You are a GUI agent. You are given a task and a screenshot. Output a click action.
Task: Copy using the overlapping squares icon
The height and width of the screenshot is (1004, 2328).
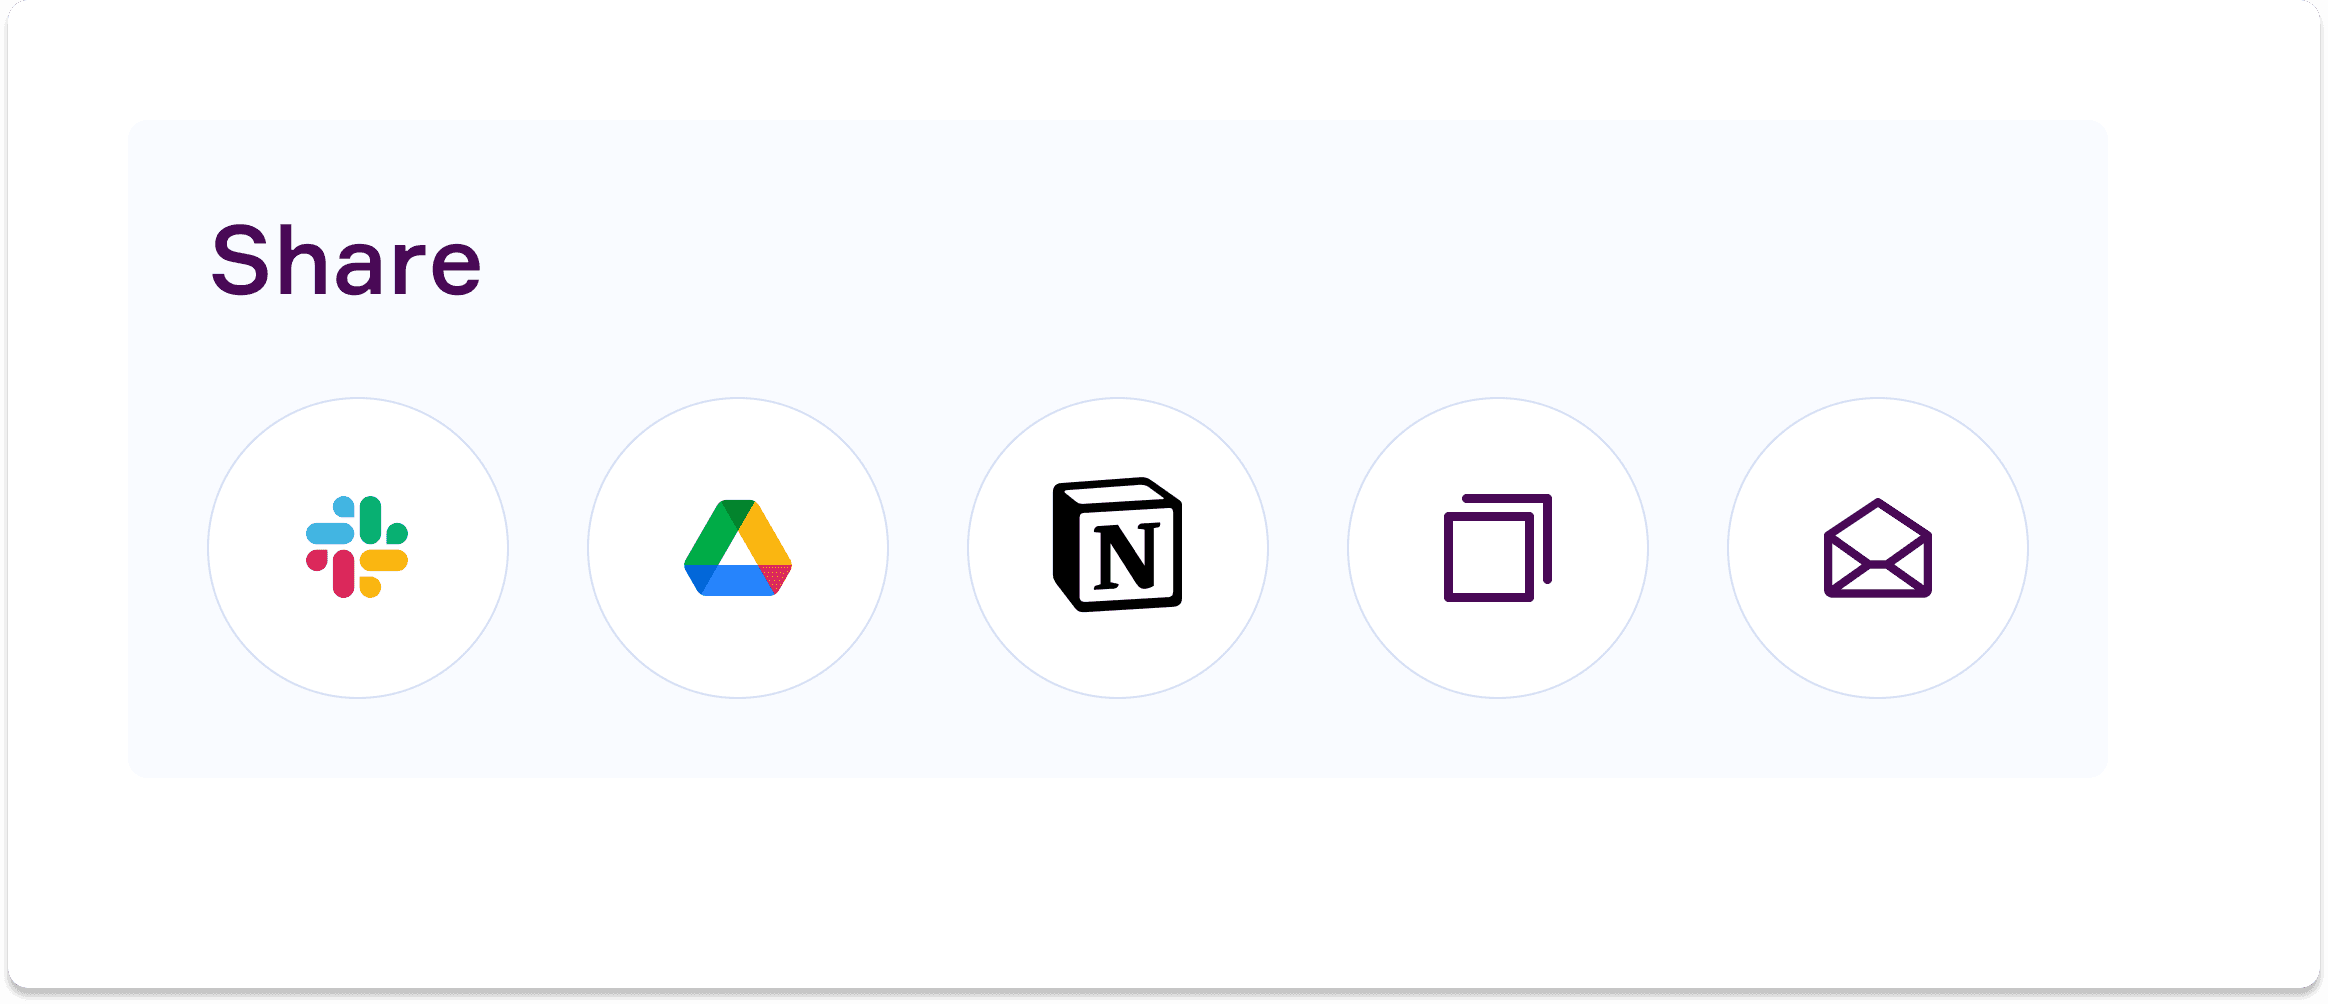pos(1498,547)
